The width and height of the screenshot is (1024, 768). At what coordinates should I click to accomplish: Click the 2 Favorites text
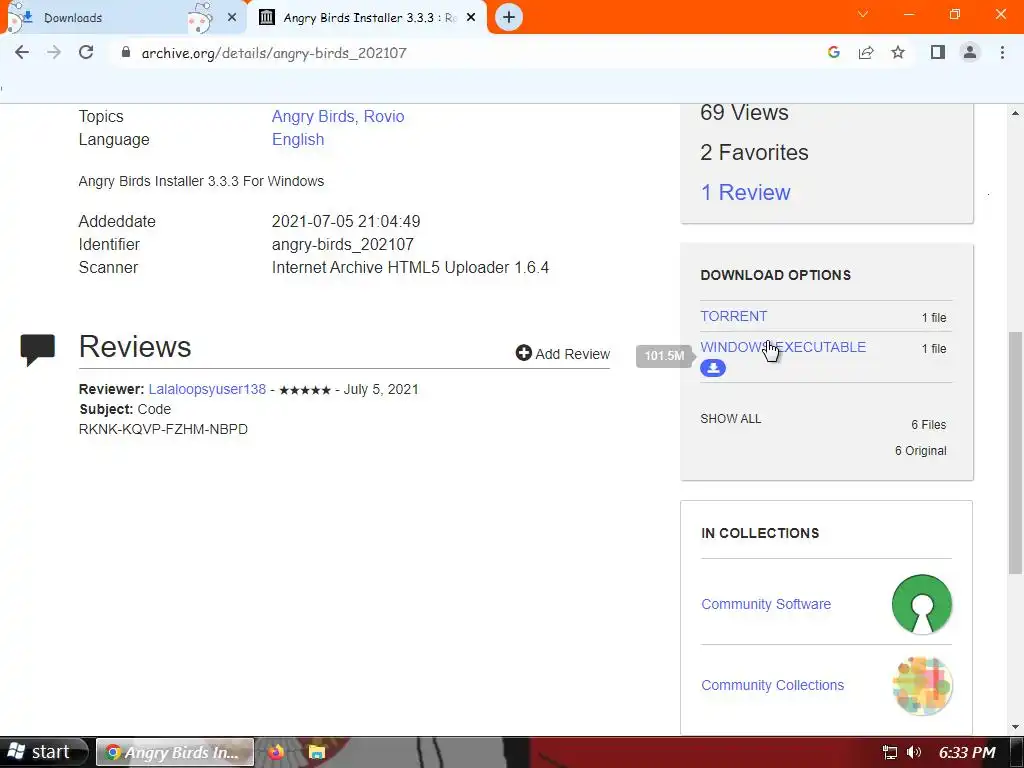(754, 152)
